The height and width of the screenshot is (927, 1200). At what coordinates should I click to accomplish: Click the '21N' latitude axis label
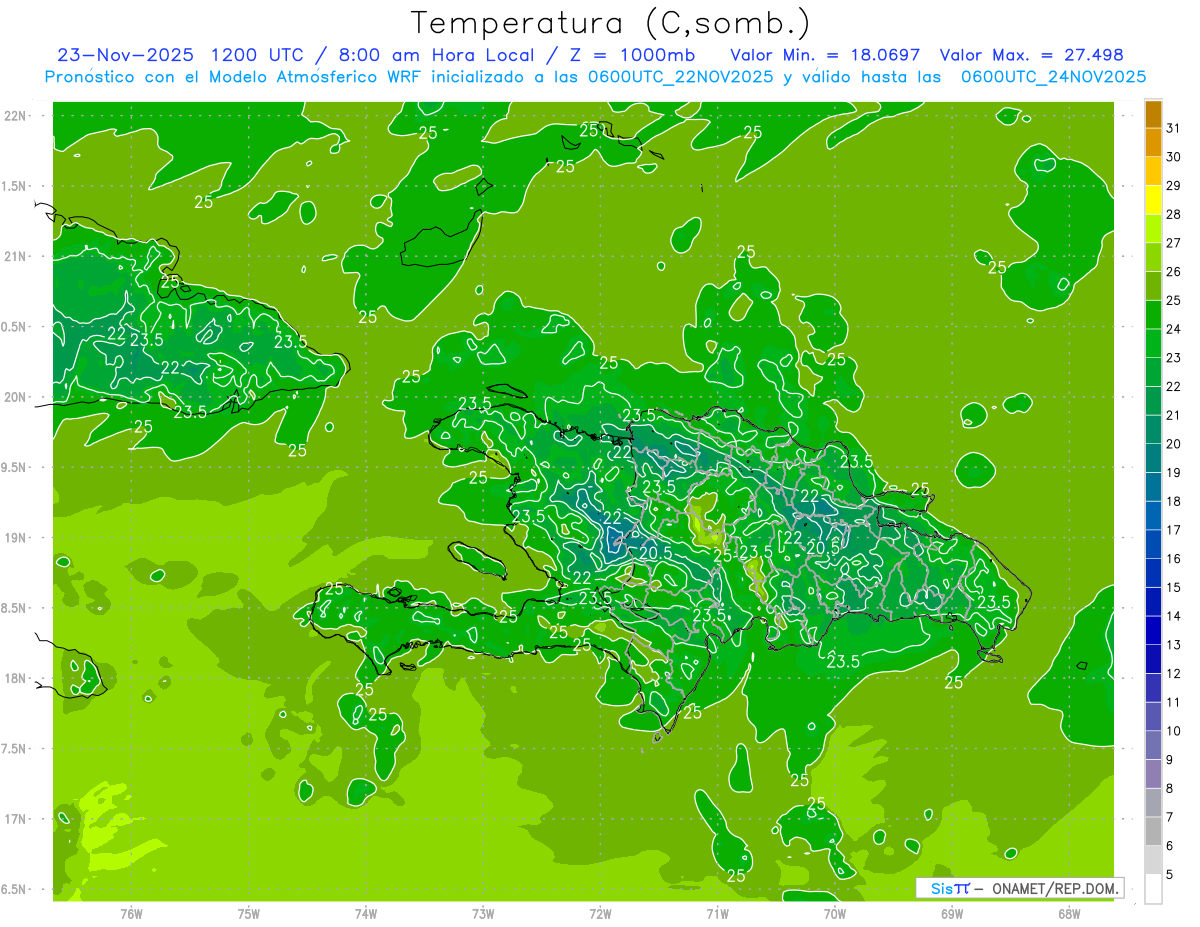tap(15, 256)
